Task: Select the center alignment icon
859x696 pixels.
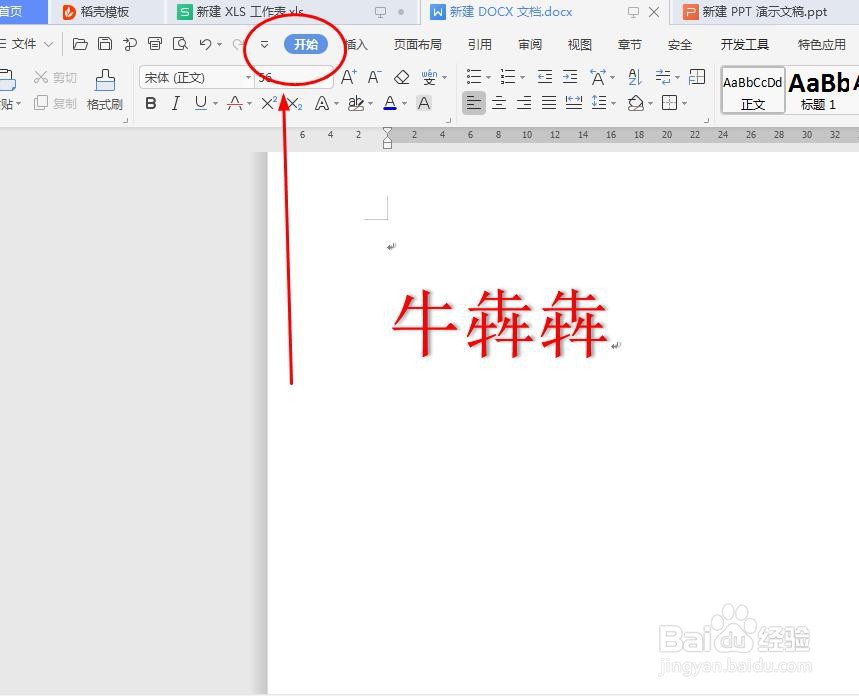Action: [x=500, y=102]
